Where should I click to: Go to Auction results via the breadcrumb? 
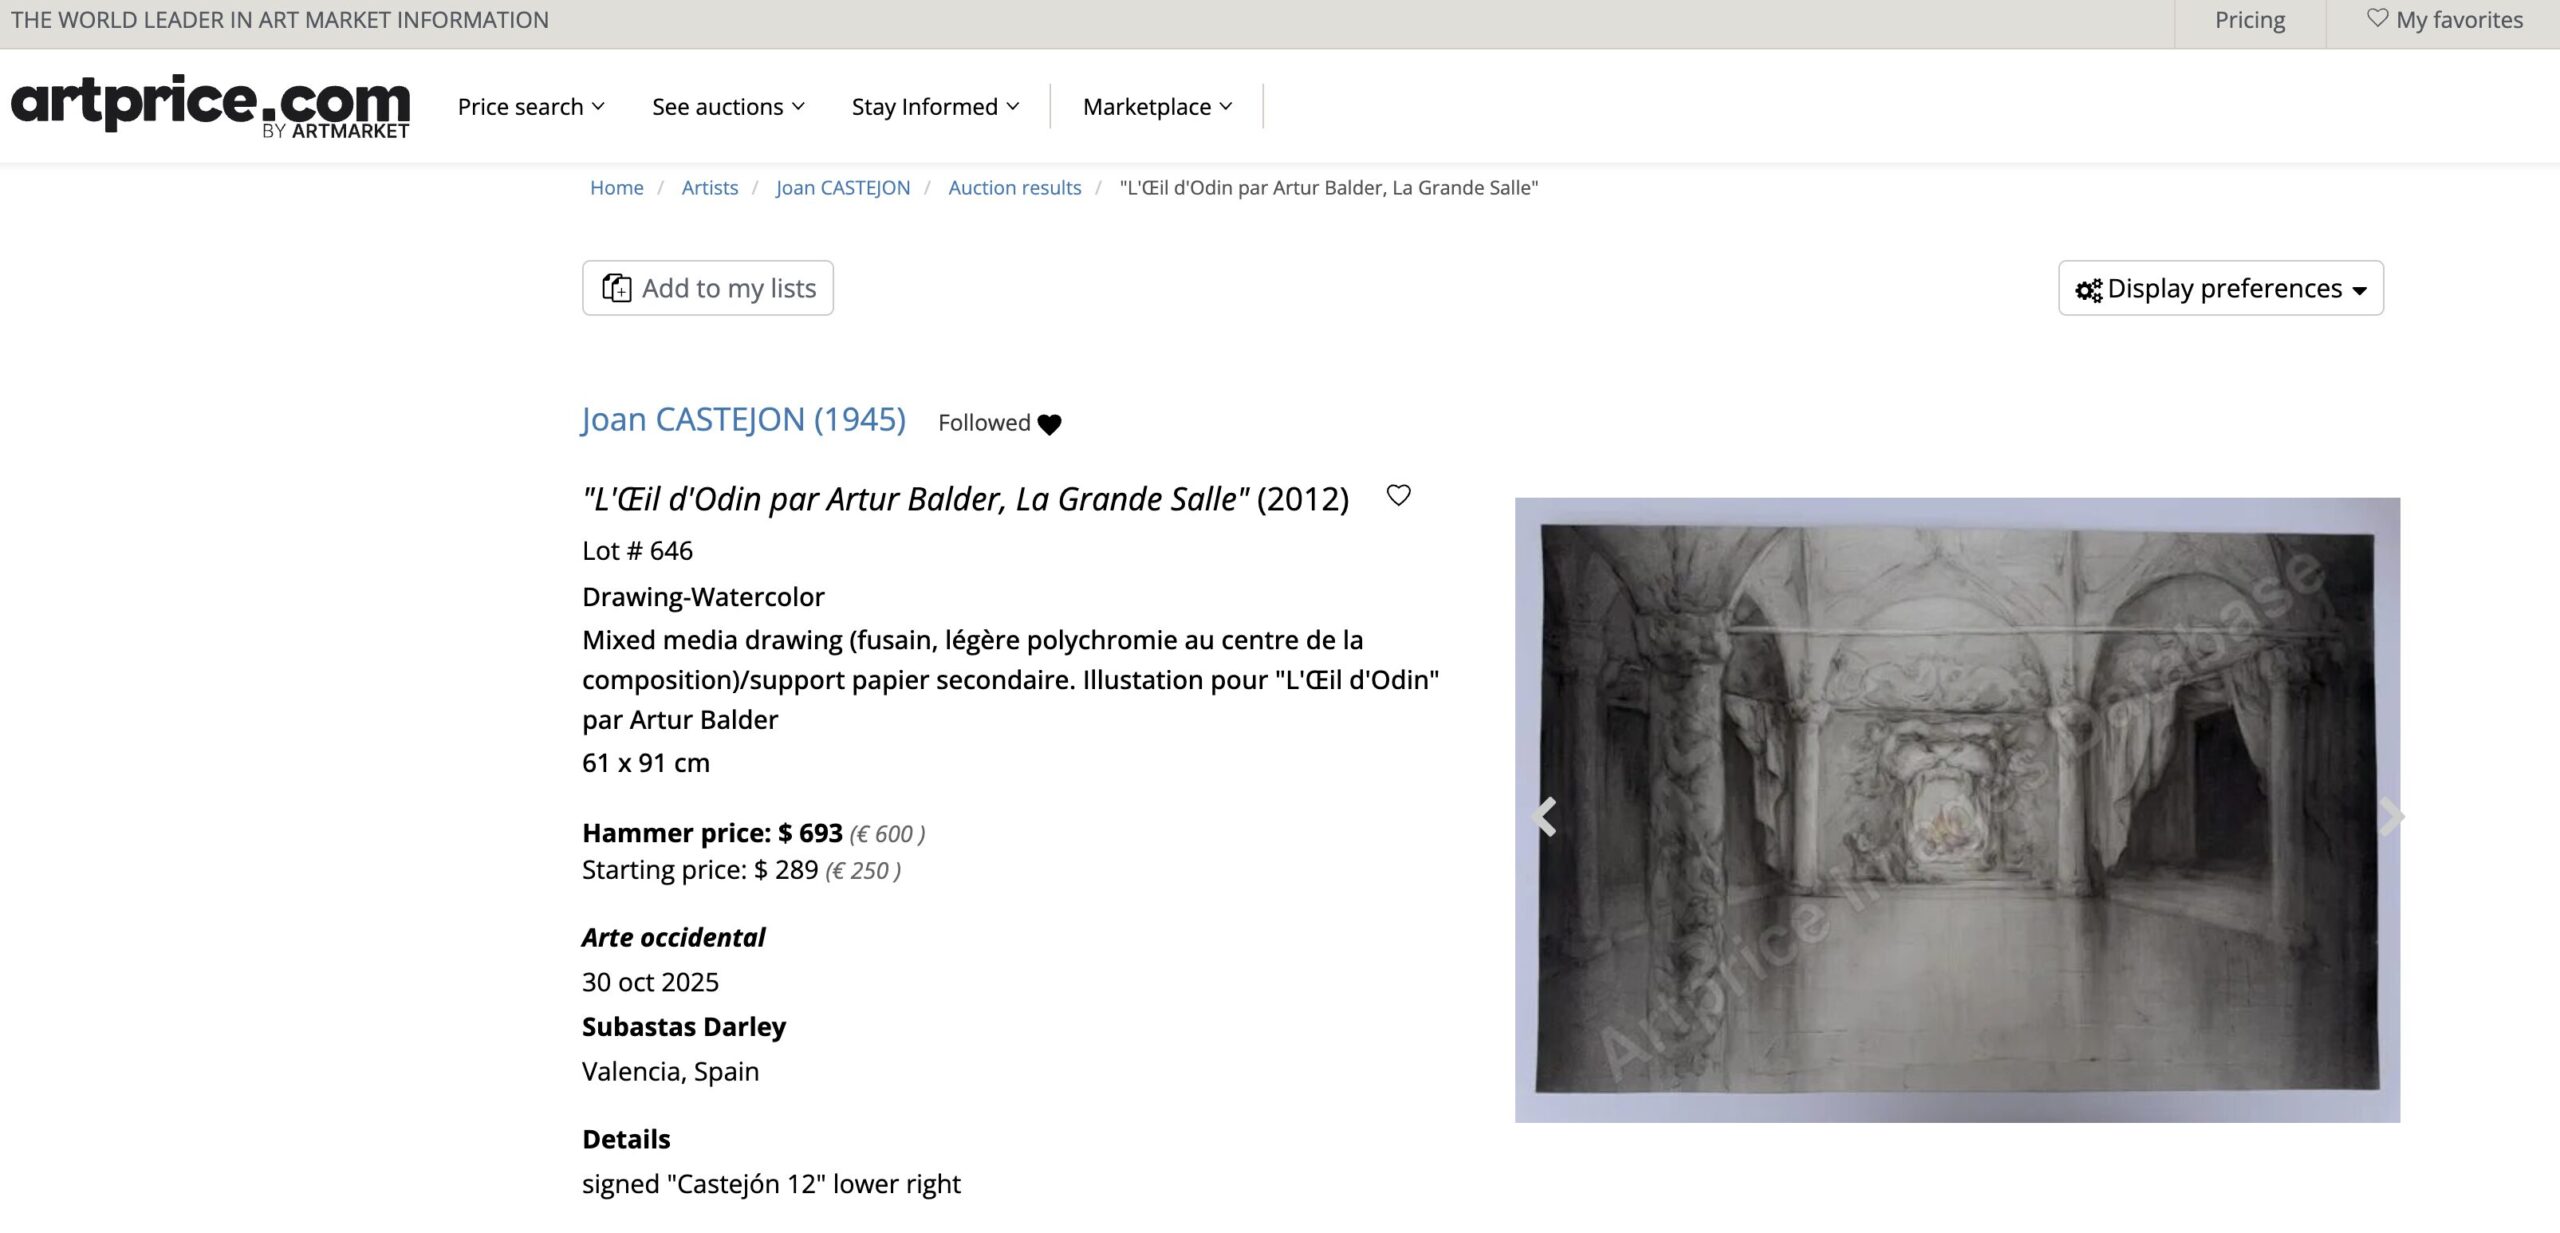(x=1014, y=187)
